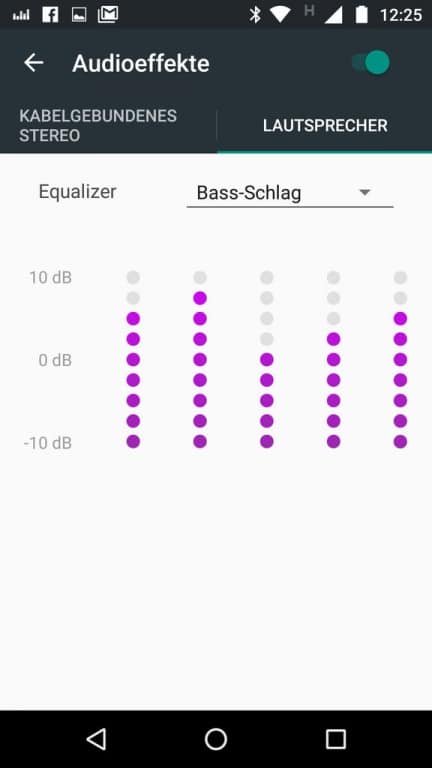Image resolution: width=432 pixels, height=768 pixels.
Task: Open recent apps with the square button
Action: click(336, 739)
